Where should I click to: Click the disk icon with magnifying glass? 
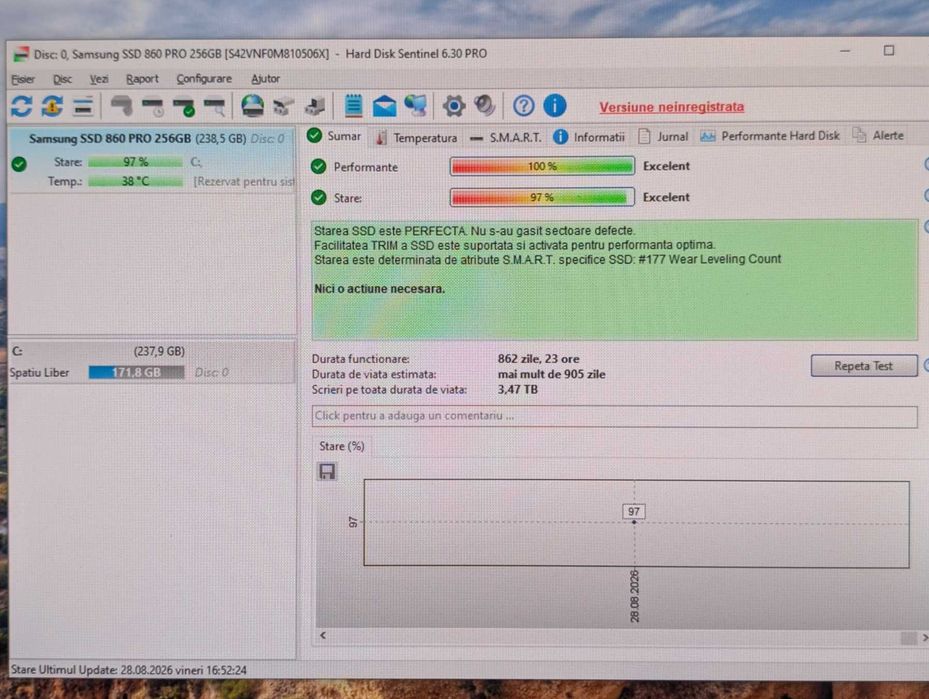(214, 107)
